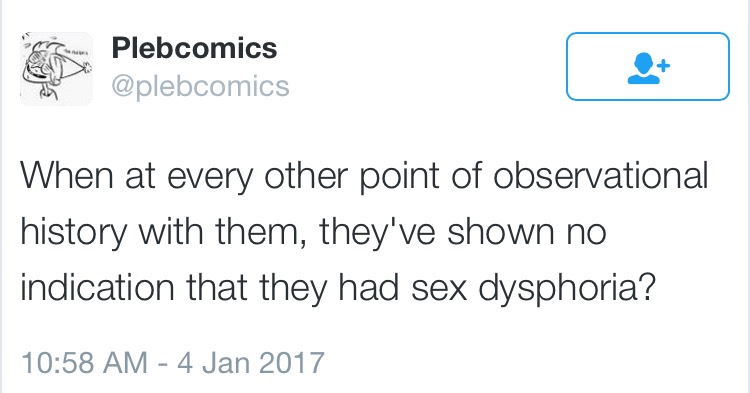The image size is (750, 393).
Task: Click the follow user icon button
Action: (648, 66)
